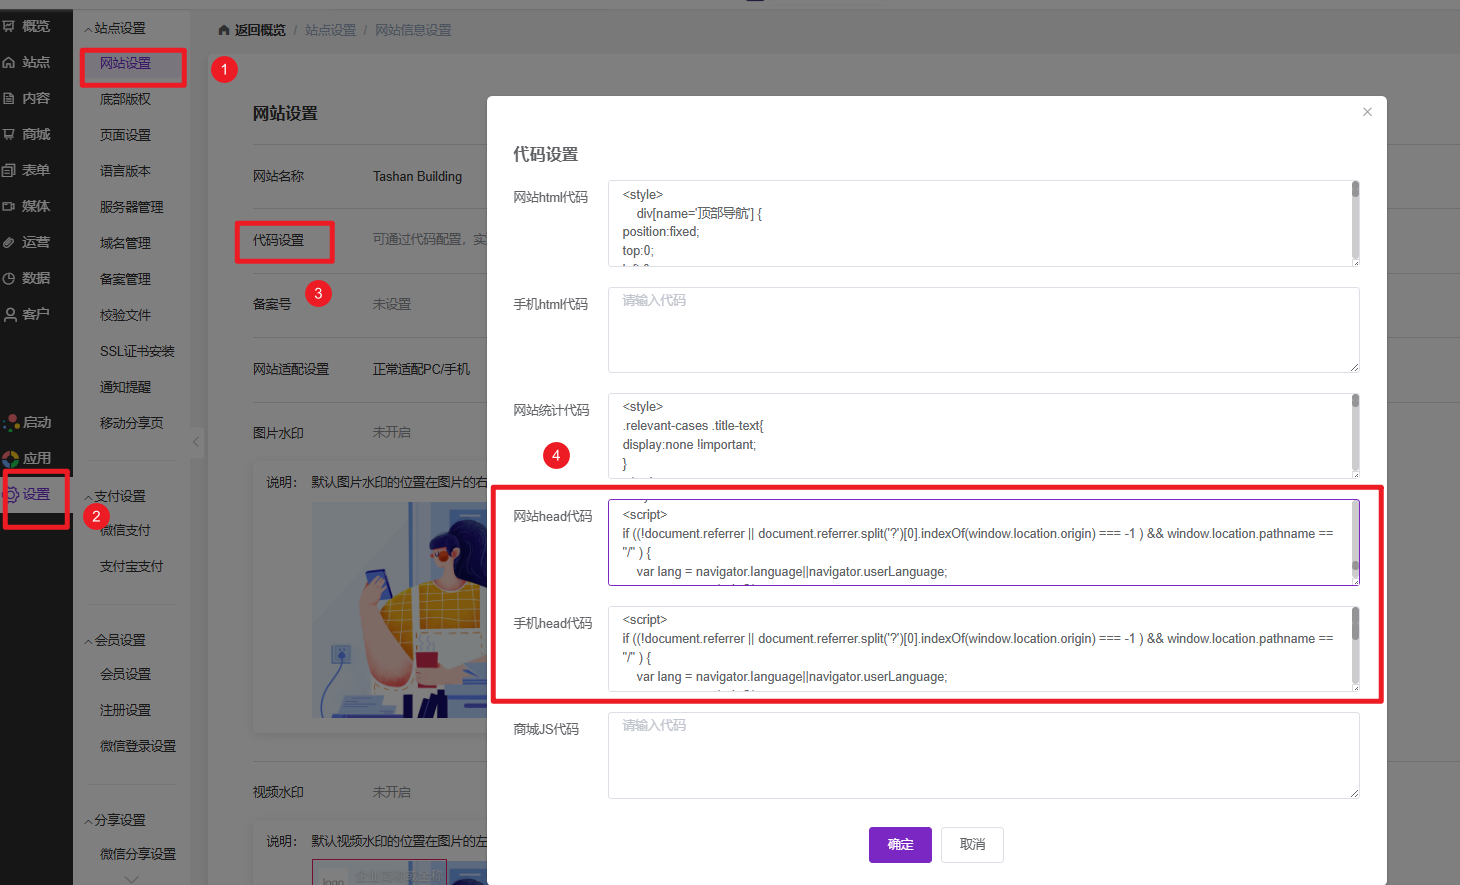Screen dimensions: 1460x885
Task: Click the home icon beside 返回概览
Action: coord(224,30)
